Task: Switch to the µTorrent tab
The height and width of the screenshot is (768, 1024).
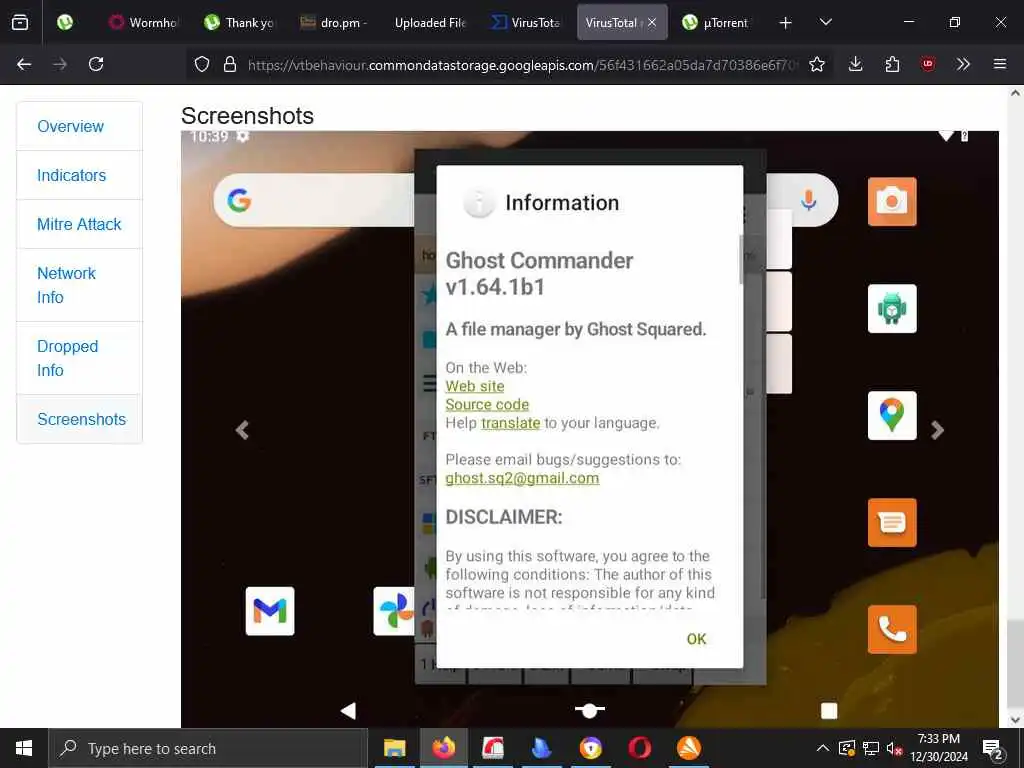Action: click(x=716, y=22)
